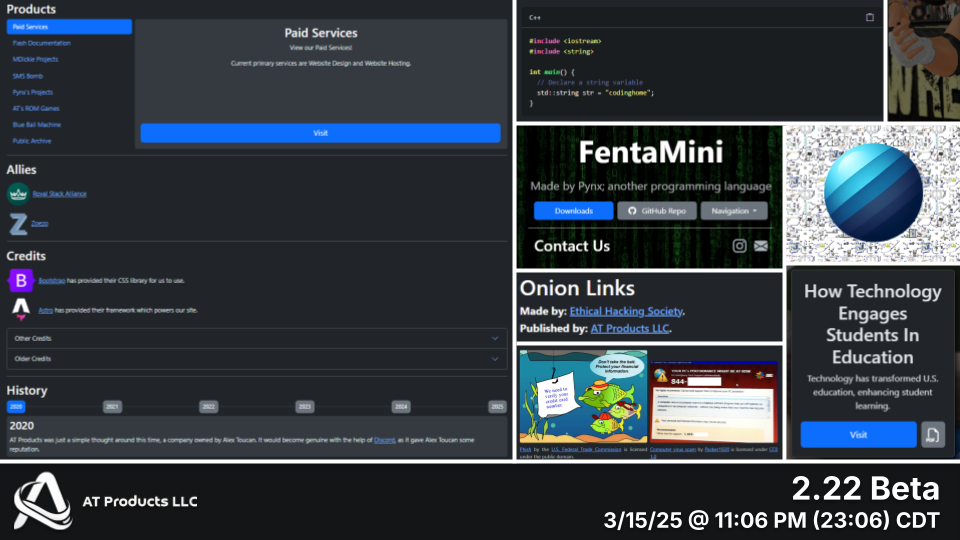Select the Public Archive product tab
The width and height of the screenshot is (960, 540).
pos(32,141)
